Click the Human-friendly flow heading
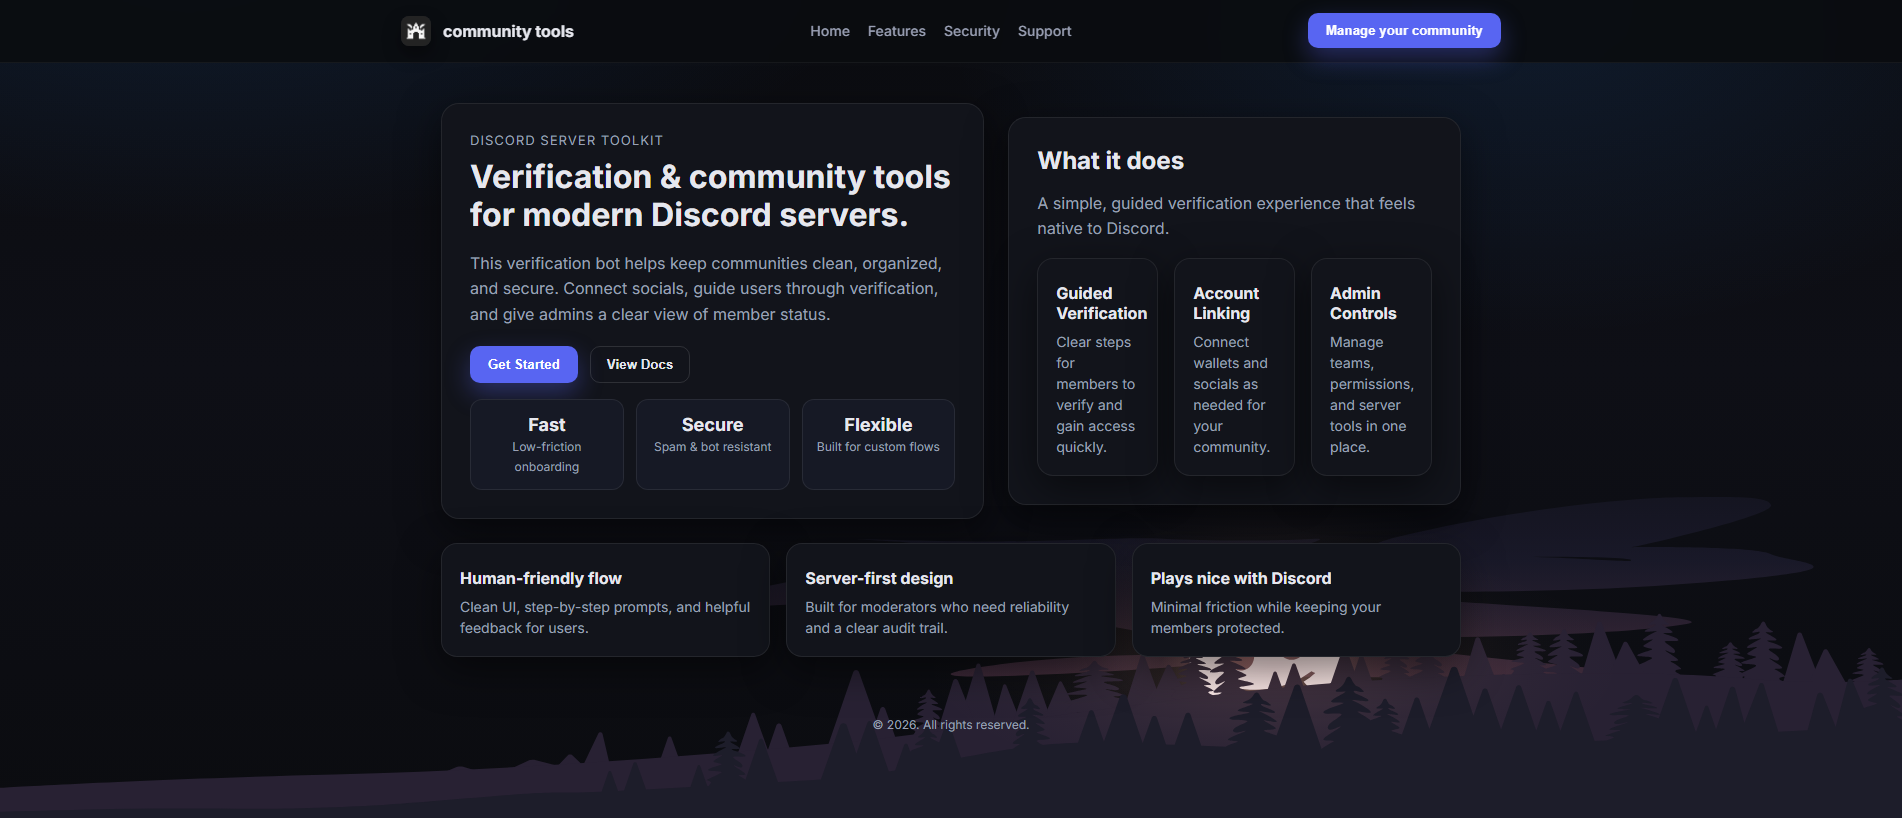Screen dimensions: 1902x818 (x=541, y=578)
